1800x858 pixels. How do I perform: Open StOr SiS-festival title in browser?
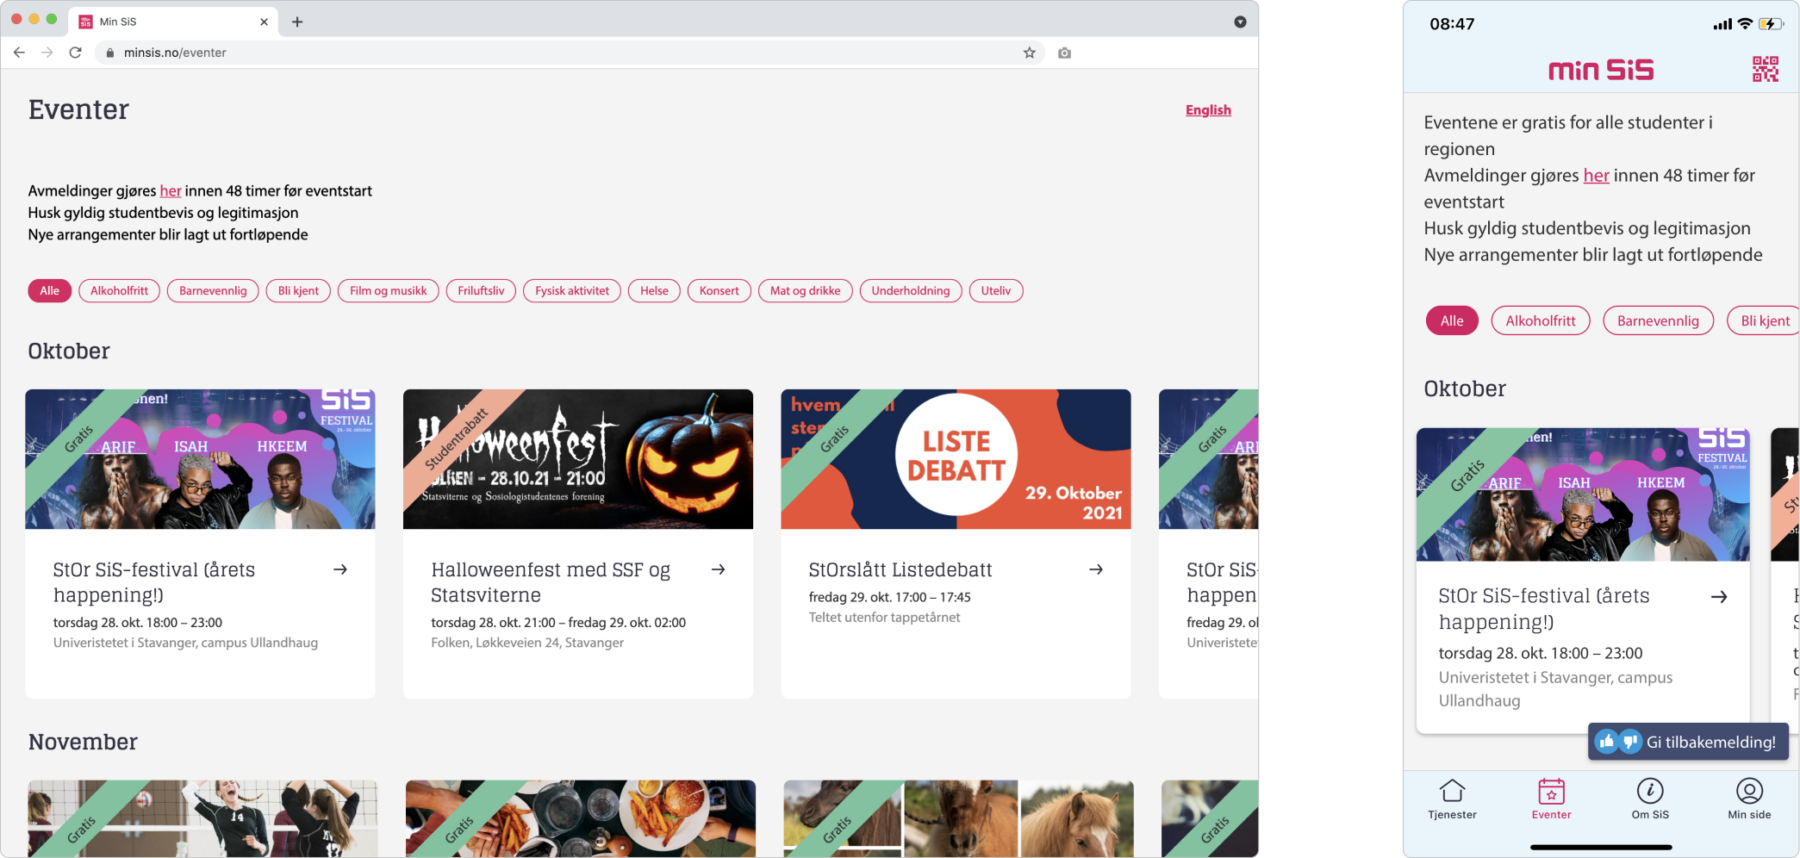pyautogui.click(x=154, y=582)
